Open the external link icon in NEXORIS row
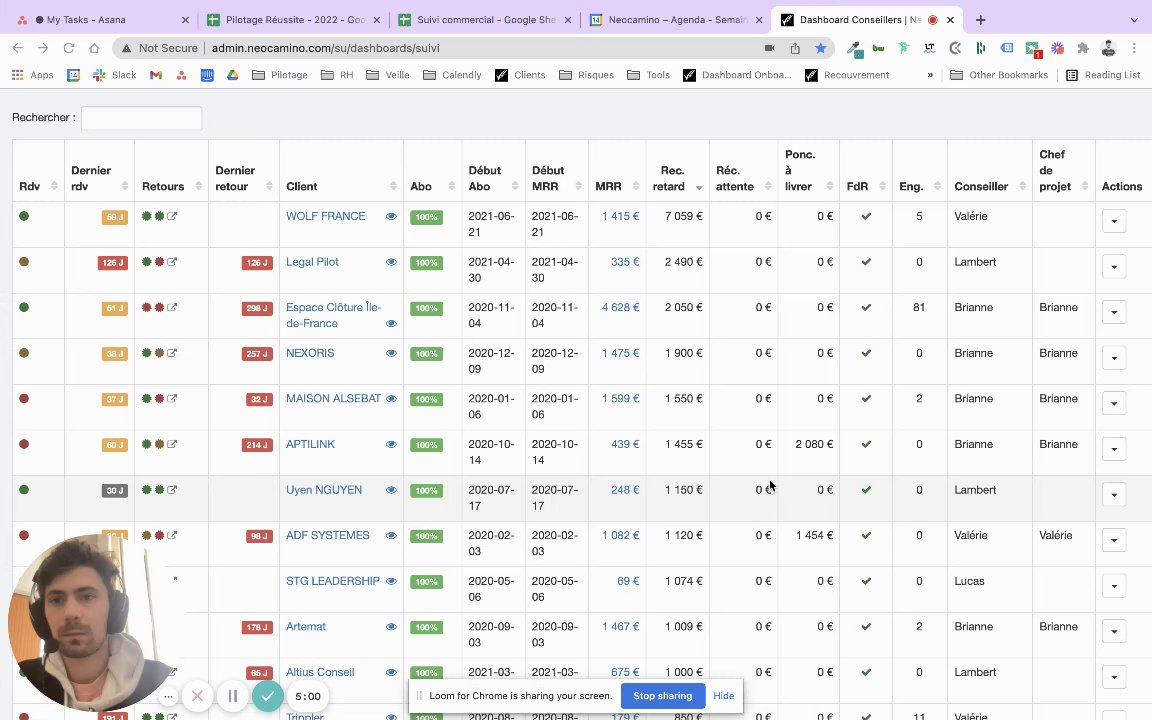This screenshot has height=720, width=1152. [172, 353]
